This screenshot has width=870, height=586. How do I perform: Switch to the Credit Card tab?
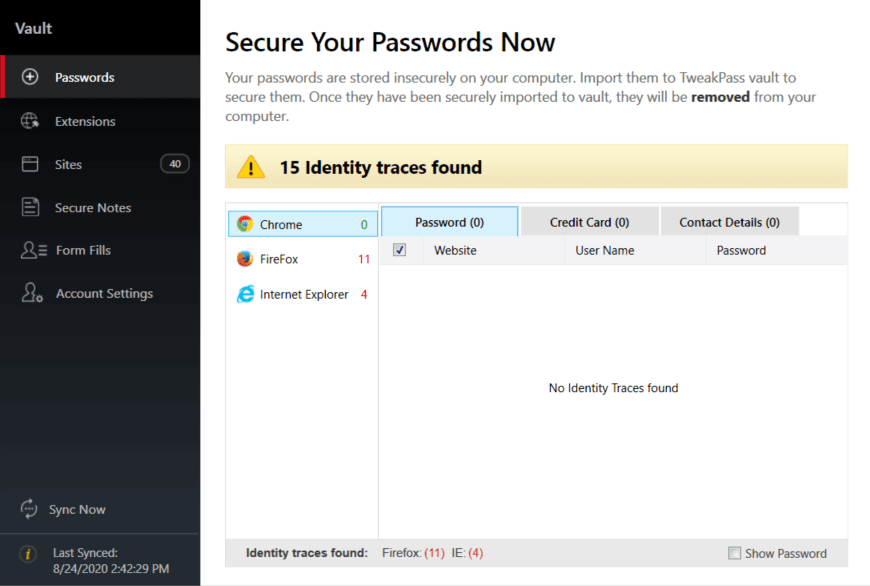tap(589, 220)
